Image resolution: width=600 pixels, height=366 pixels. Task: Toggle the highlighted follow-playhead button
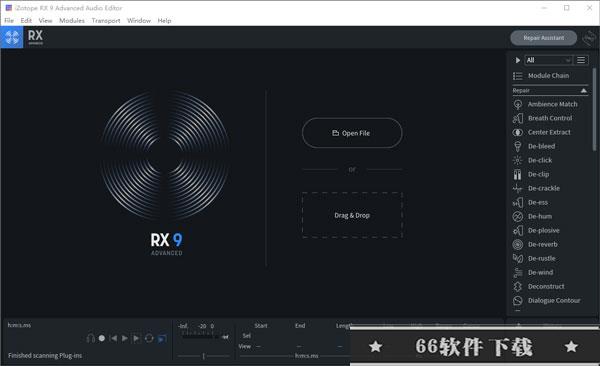click(162, 338)
